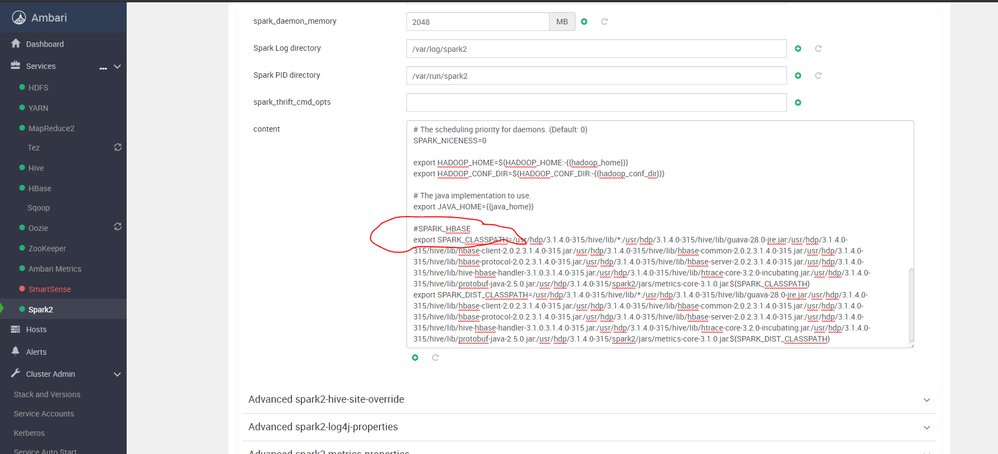
Task: Click undo icon for Spark Log directory
Action: pos(819,48)
